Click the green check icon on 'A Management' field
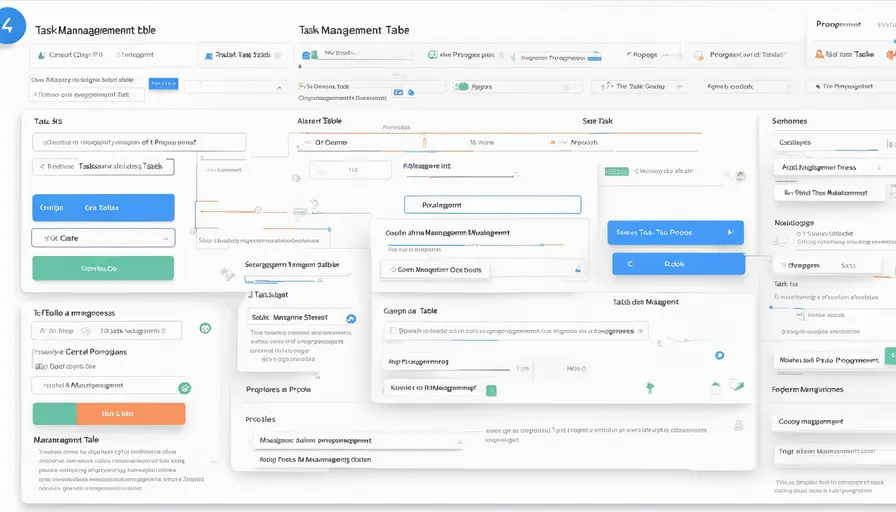Viewport: 896px width, 512px height. pyautogui.click(x=184, y=387)
